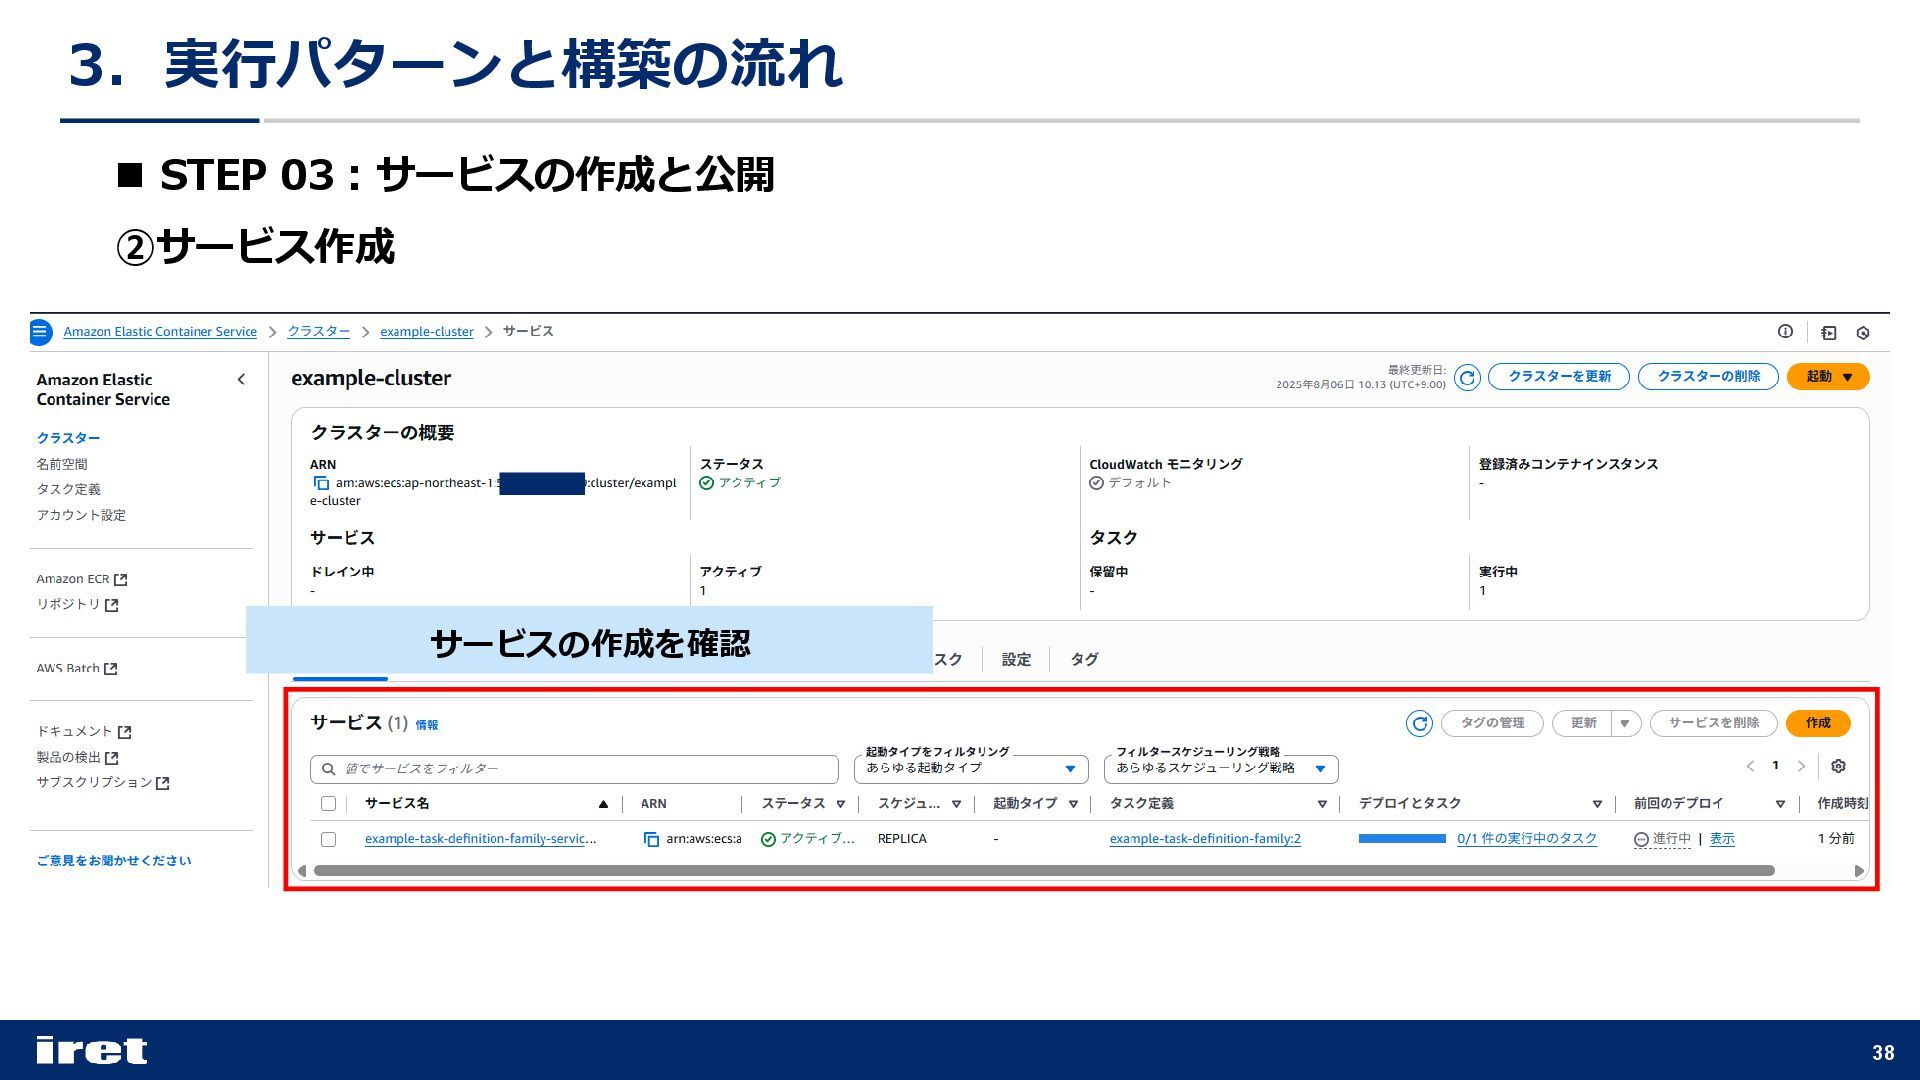Screen dimensions: 1920x1080
Task: Click the 表示 deployment link
Action: pyautogui.click(x=1722, y=839)
